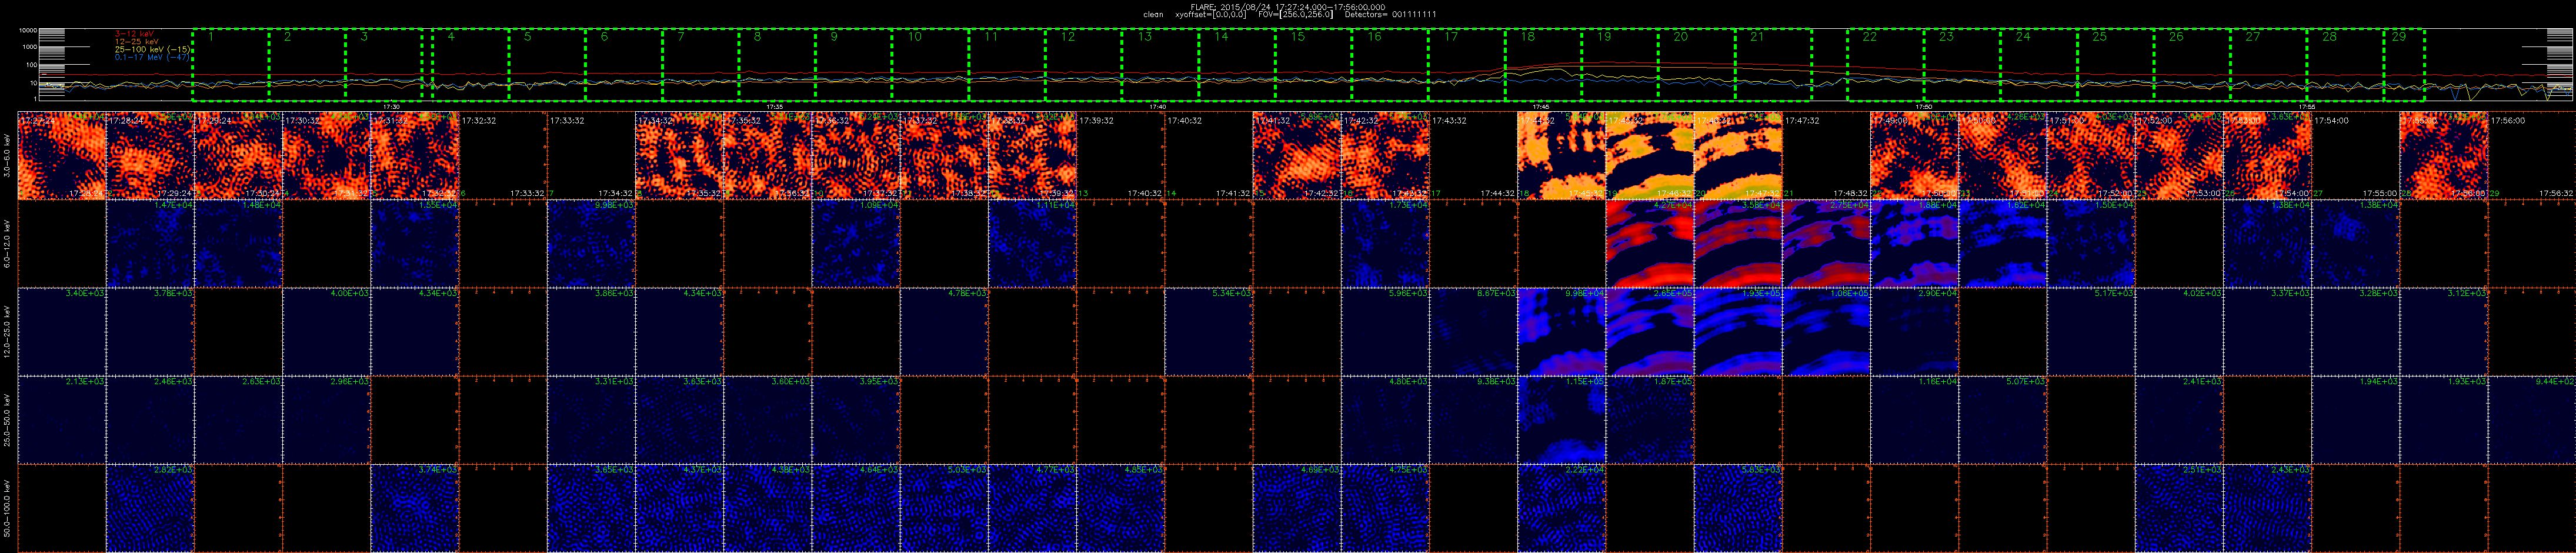This screenshot has width=2576, height=553.
Task: Select time interval 21 in the light curve
Action: tap(1774, 65)
